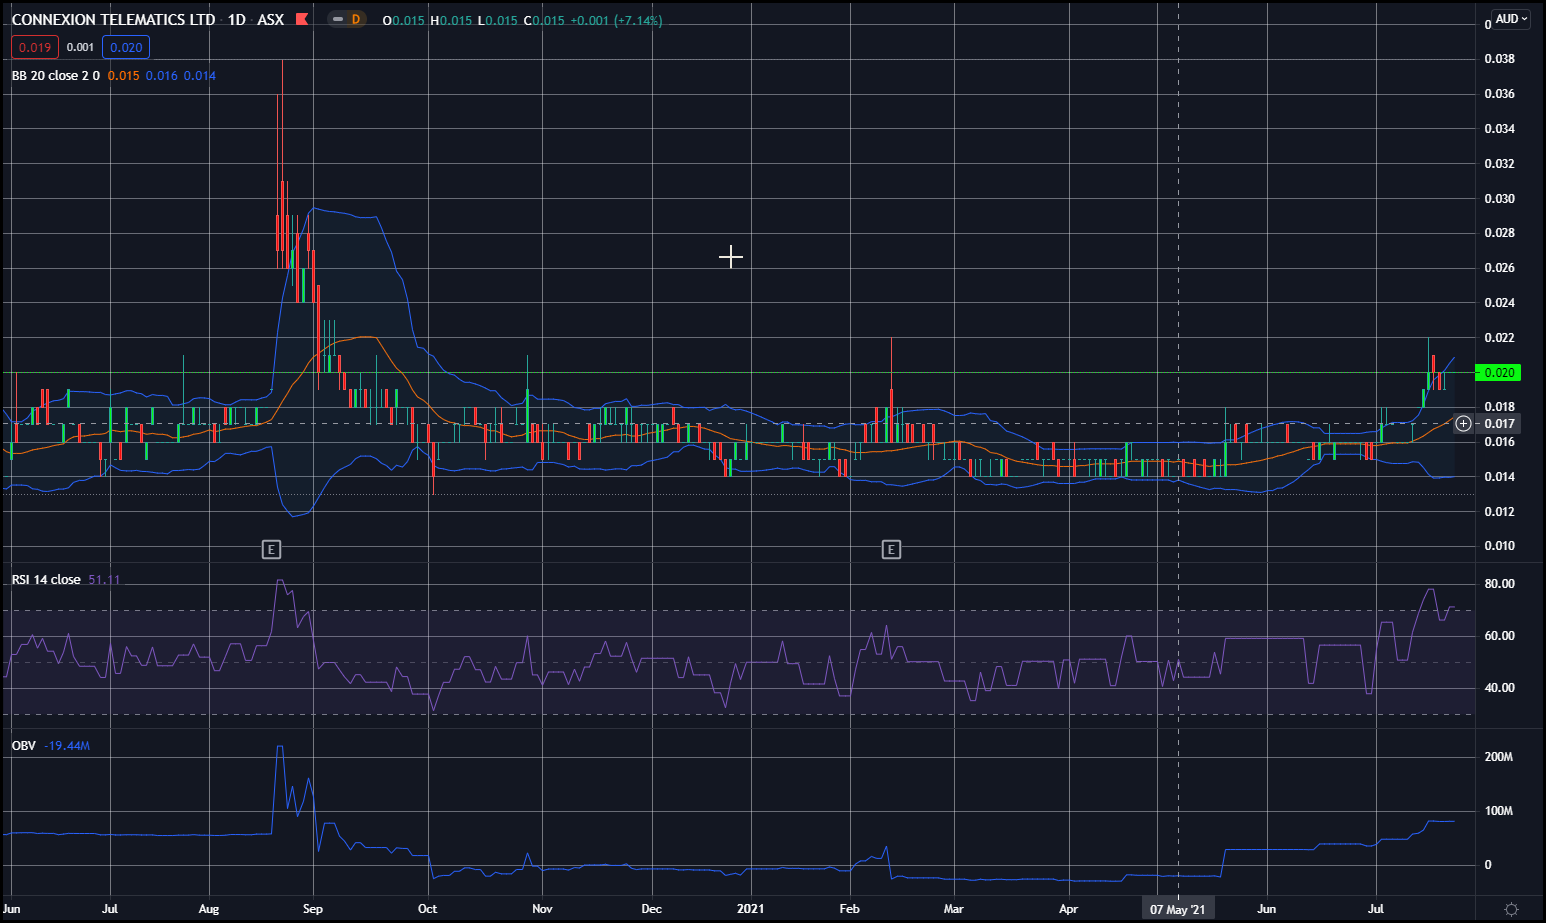Click the ASX exchange label
Screen dimensions: 1546x923
271,20
